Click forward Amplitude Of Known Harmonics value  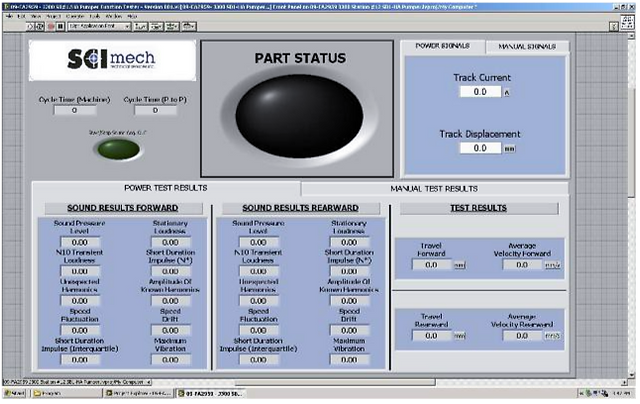point(170,301)
